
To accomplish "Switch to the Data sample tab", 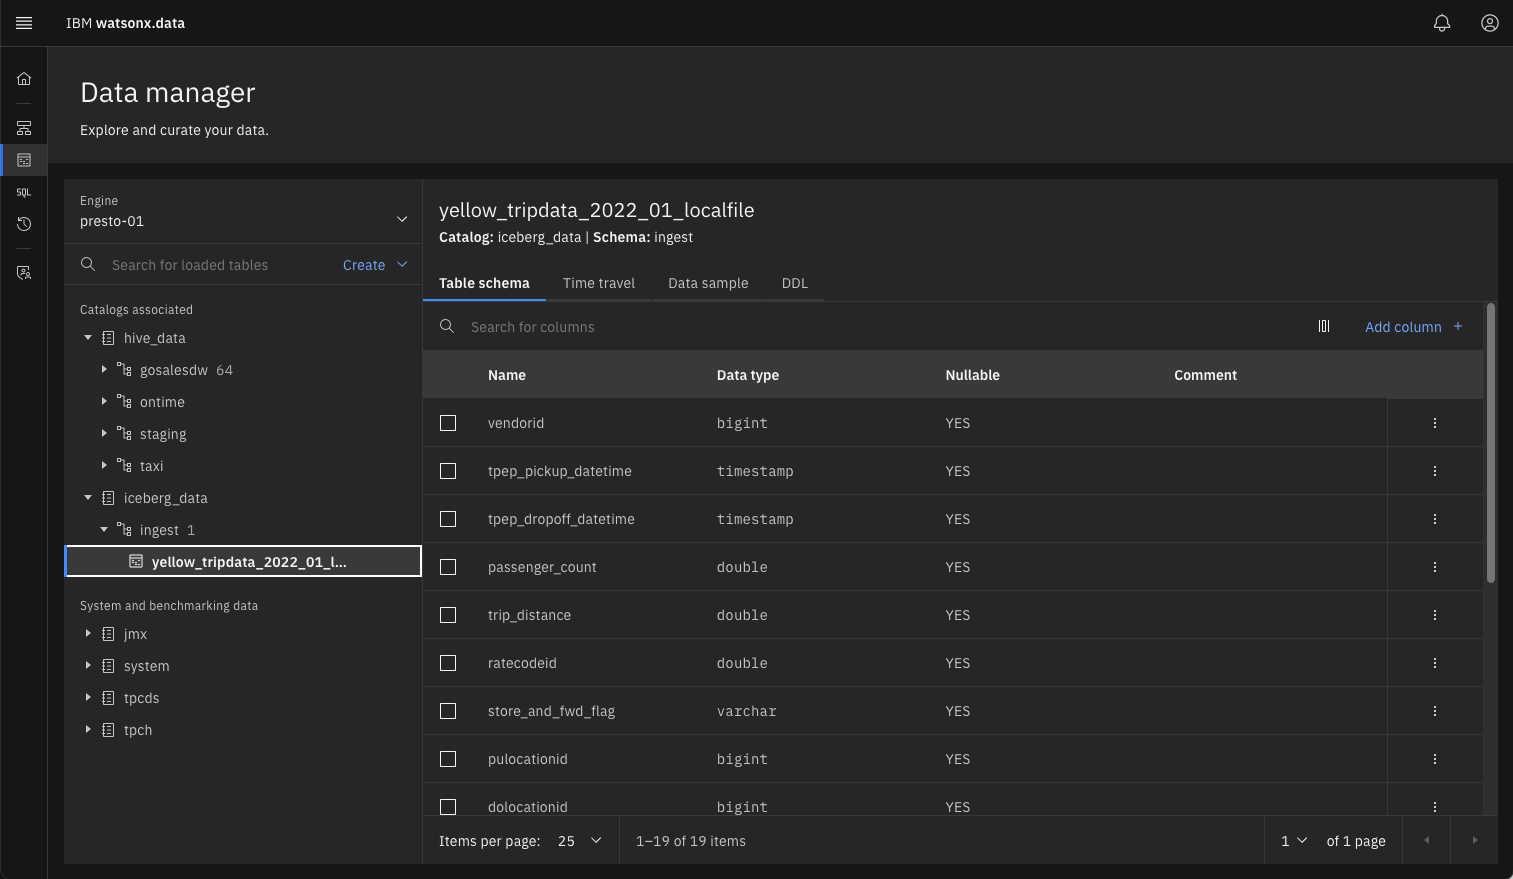I will pos(708,283).
